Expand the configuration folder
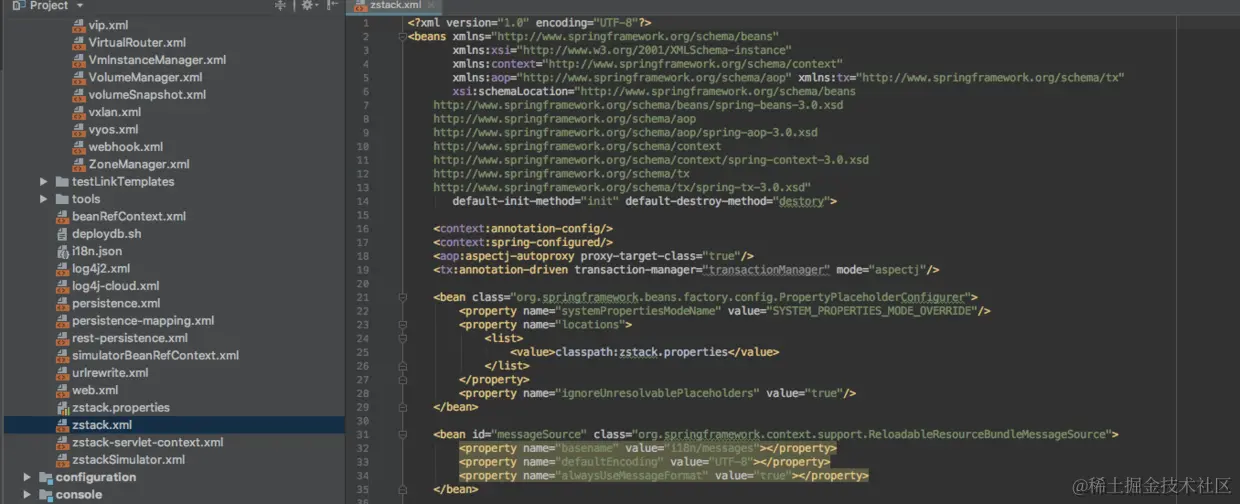The image size is (1240, 504). point(28,477)
